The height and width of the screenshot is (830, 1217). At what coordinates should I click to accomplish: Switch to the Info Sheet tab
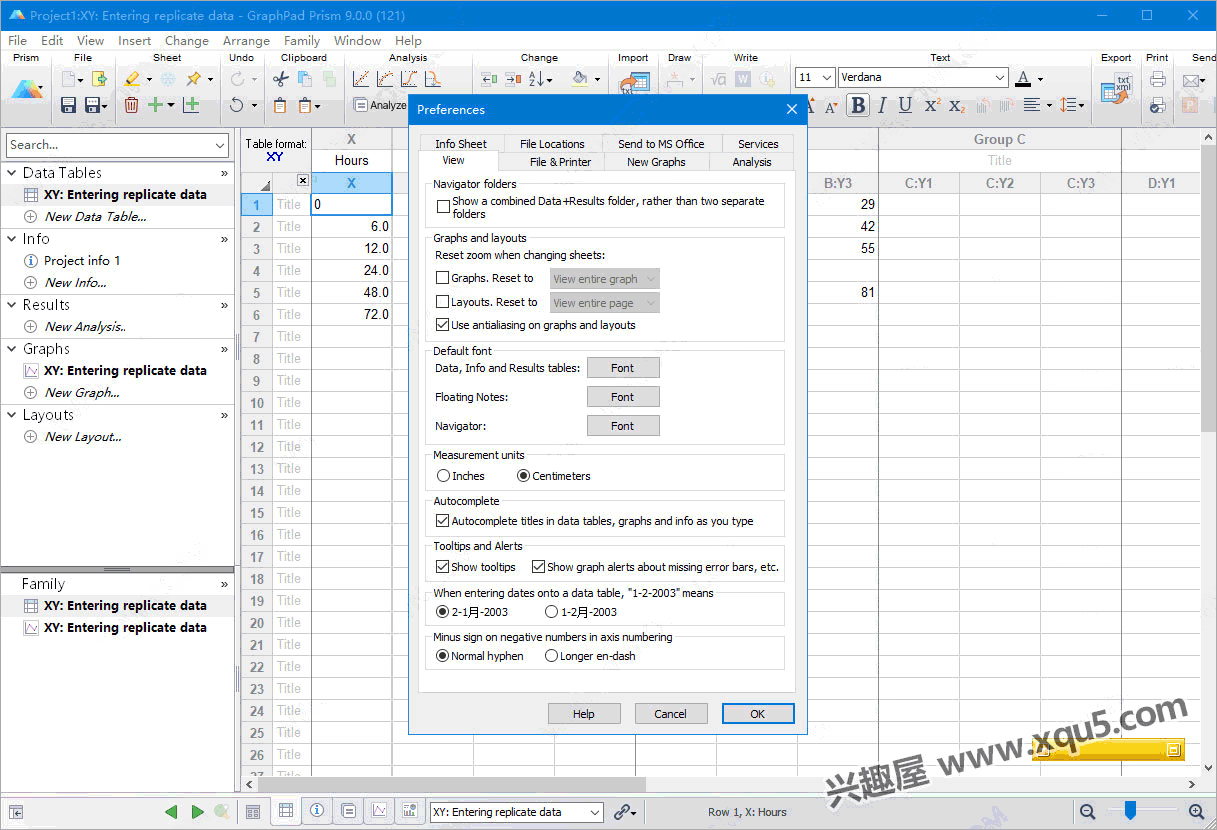[x=461, y=144]
